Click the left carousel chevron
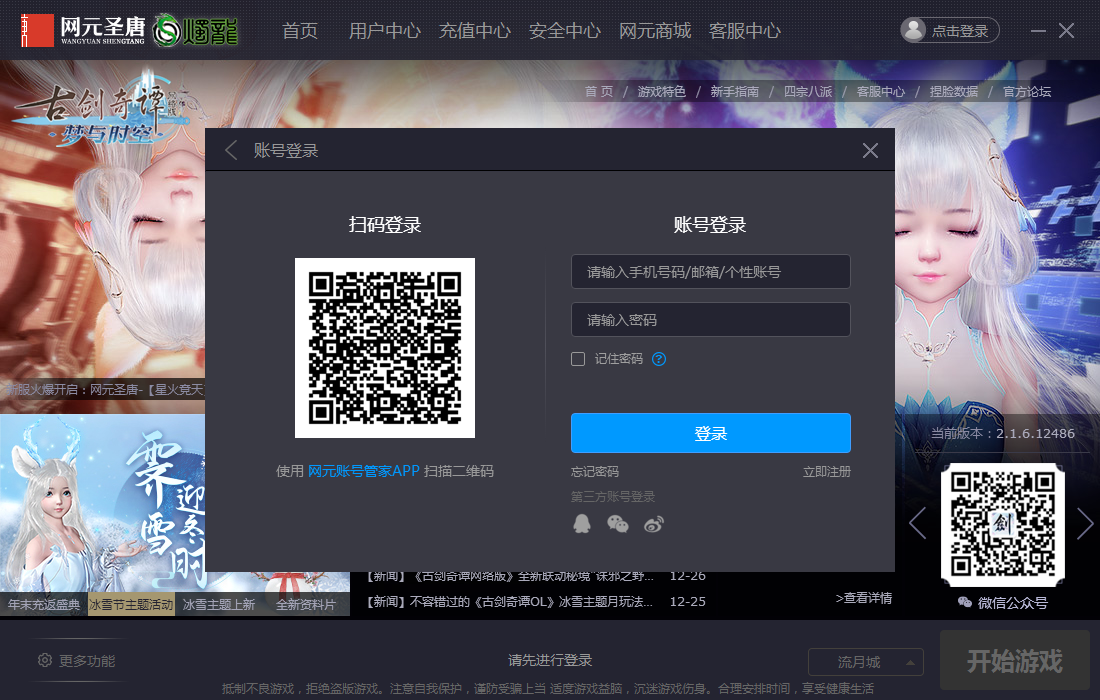 coord(917,522)
